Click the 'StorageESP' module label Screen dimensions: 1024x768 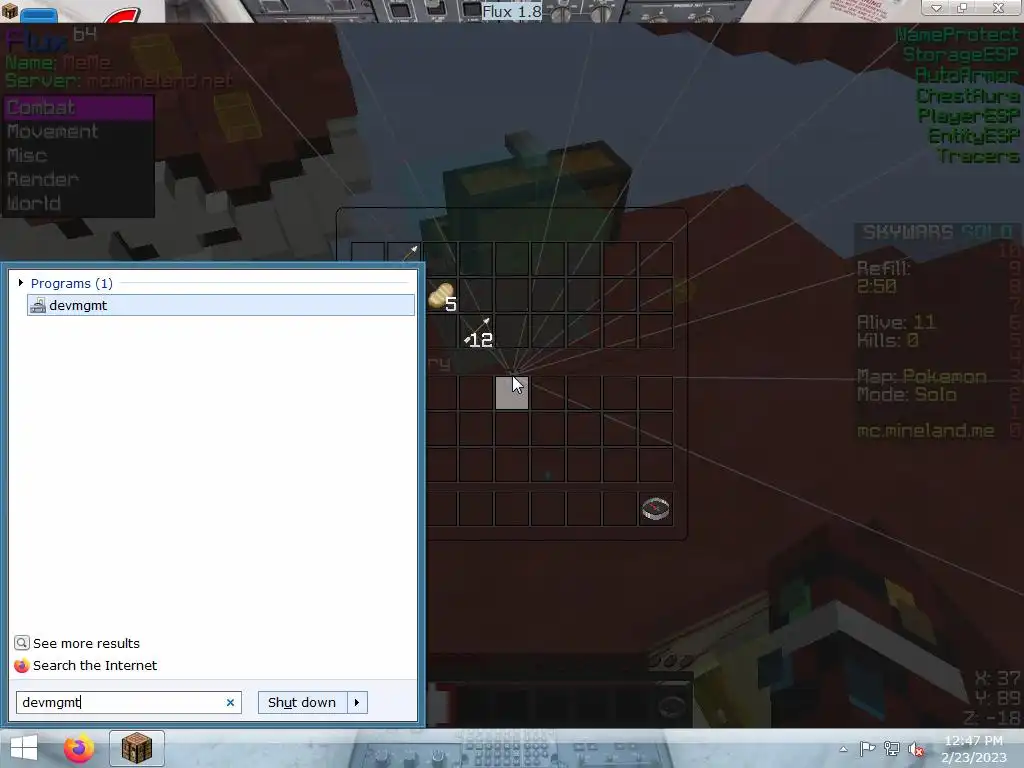click(961, 55)
